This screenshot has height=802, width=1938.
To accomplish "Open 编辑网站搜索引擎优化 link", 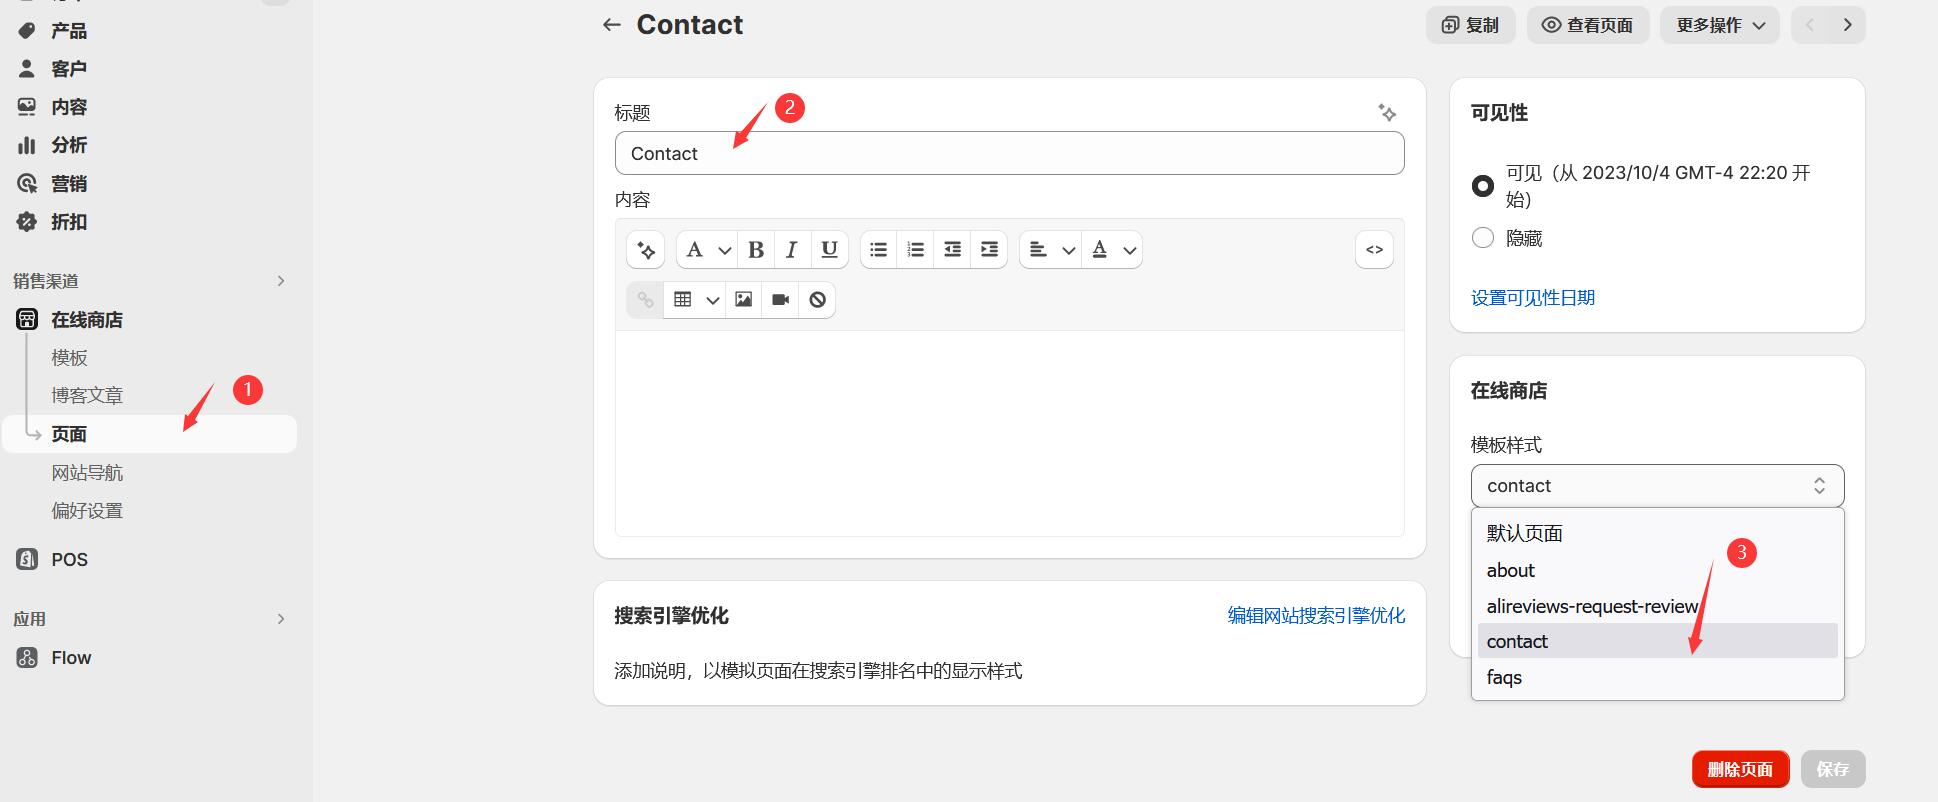I will (x=1316, y=616).
